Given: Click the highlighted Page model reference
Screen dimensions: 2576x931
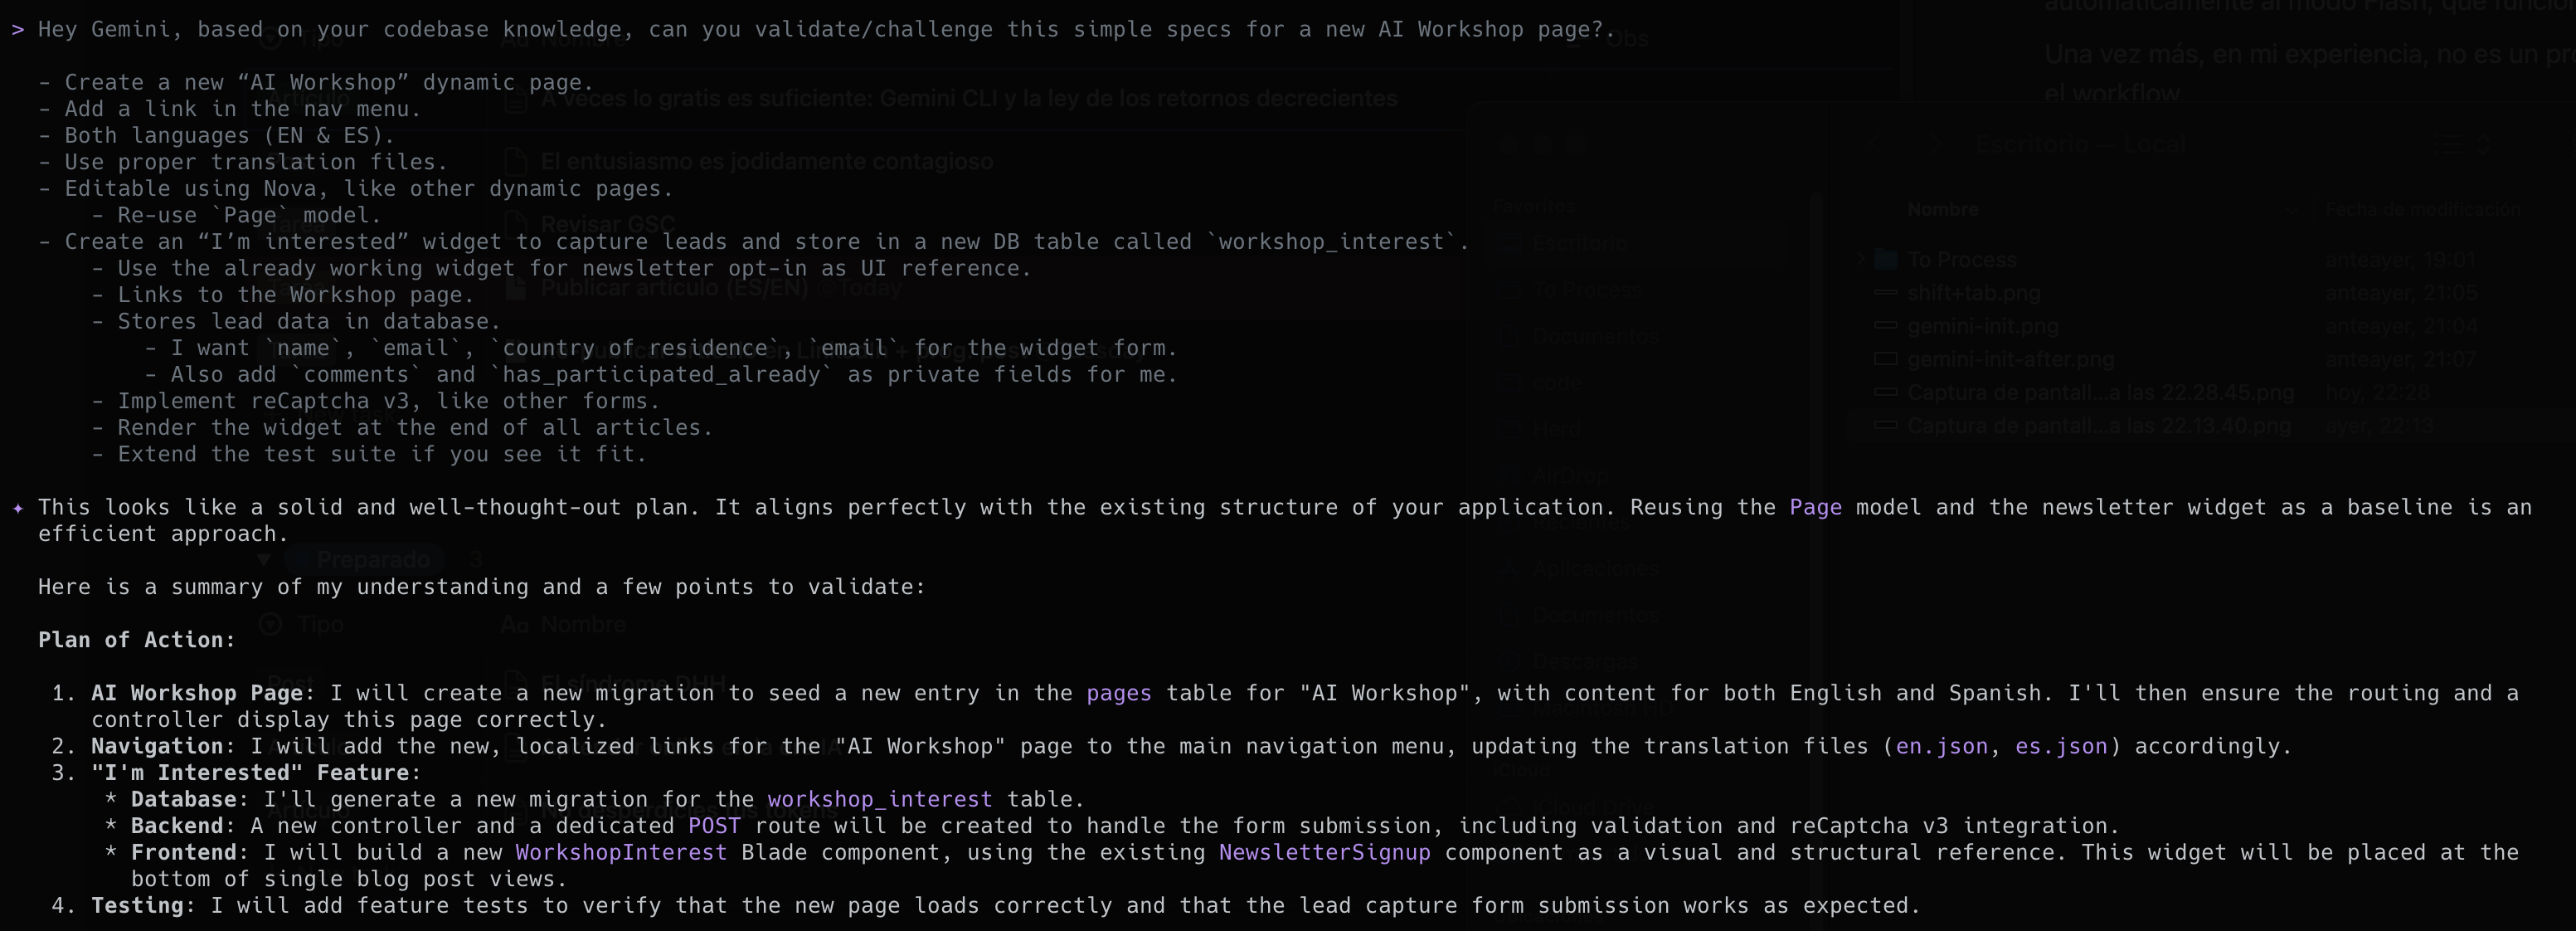Looking at the screenshot, I should tap(1815, 508).
